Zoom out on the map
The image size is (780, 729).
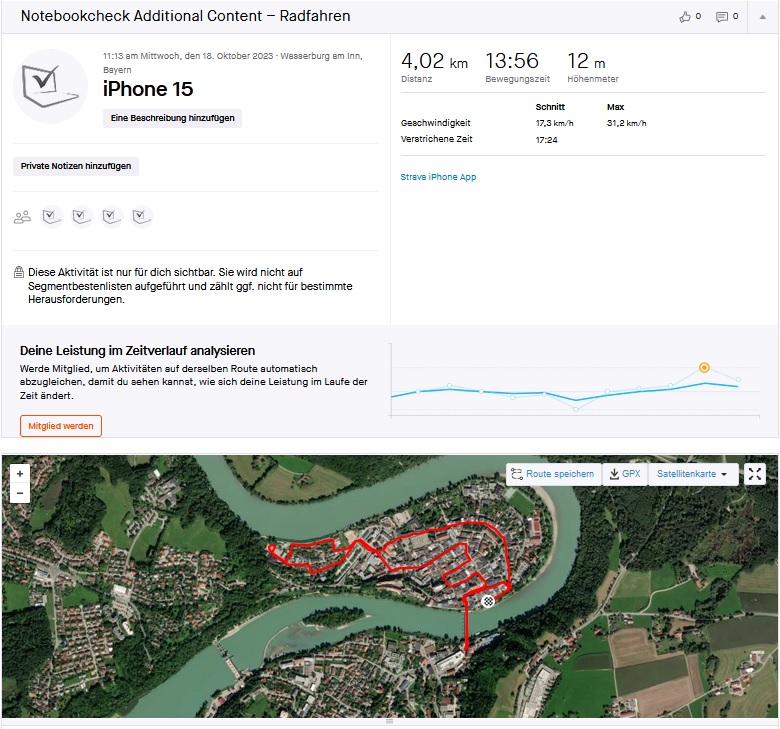coord(20,493)
